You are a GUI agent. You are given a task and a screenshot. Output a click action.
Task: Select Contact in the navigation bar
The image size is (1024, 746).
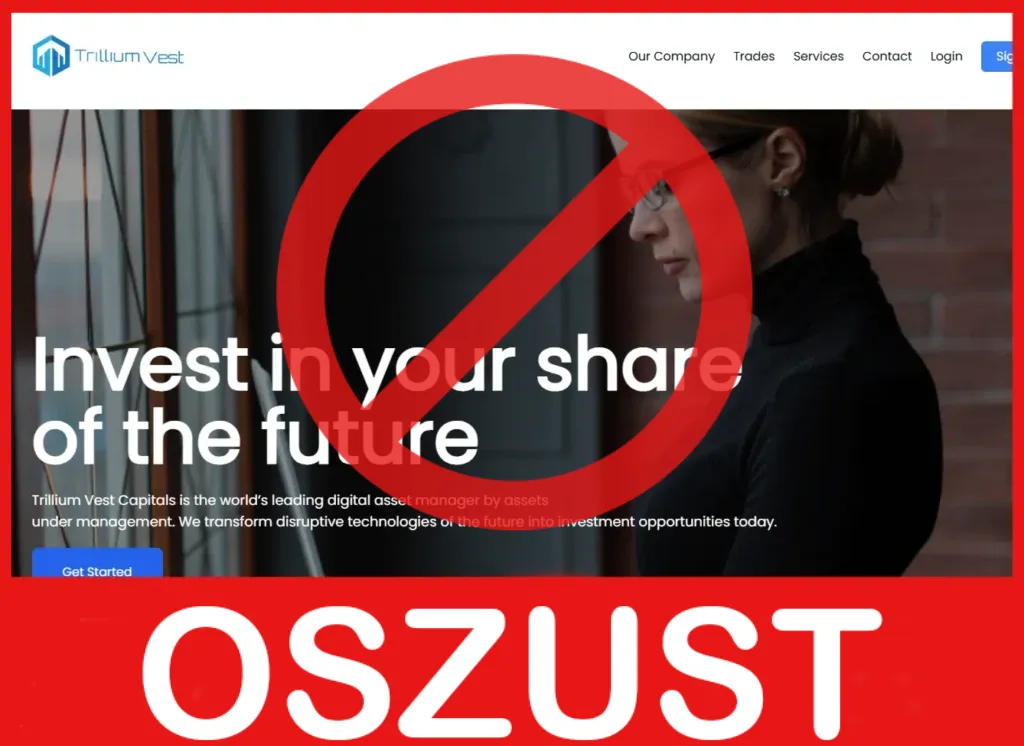click(x=887, y=56)
